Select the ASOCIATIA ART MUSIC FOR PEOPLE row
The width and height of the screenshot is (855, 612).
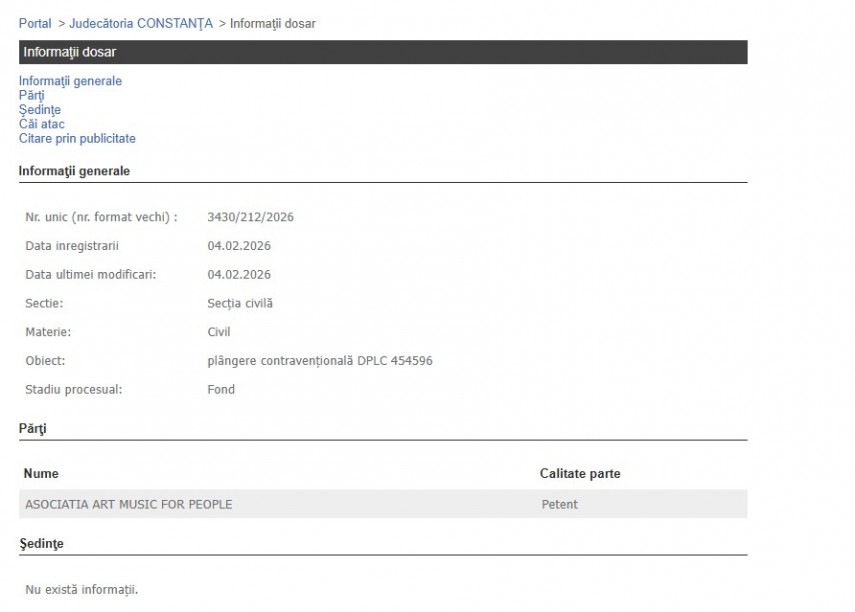(x=128, y=504)
